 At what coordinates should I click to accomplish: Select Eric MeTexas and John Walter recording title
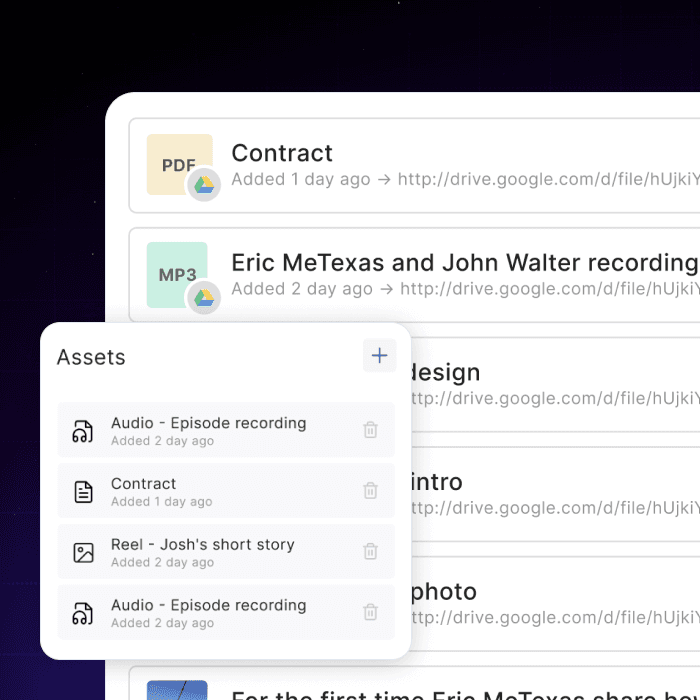point(465,263)
